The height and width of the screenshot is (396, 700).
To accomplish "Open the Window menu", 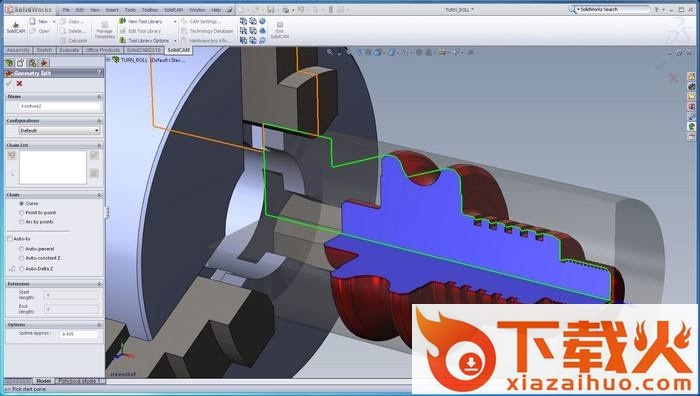I will click(x=197, y=9).
